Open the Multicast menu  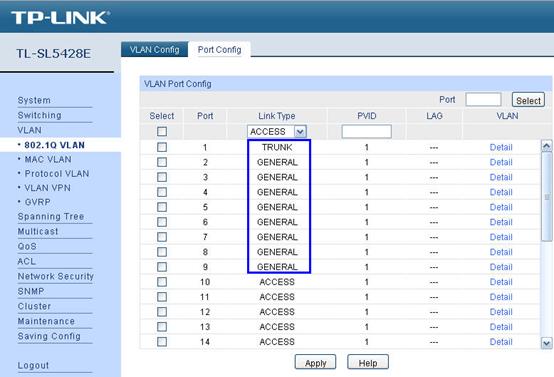(38, 231)
